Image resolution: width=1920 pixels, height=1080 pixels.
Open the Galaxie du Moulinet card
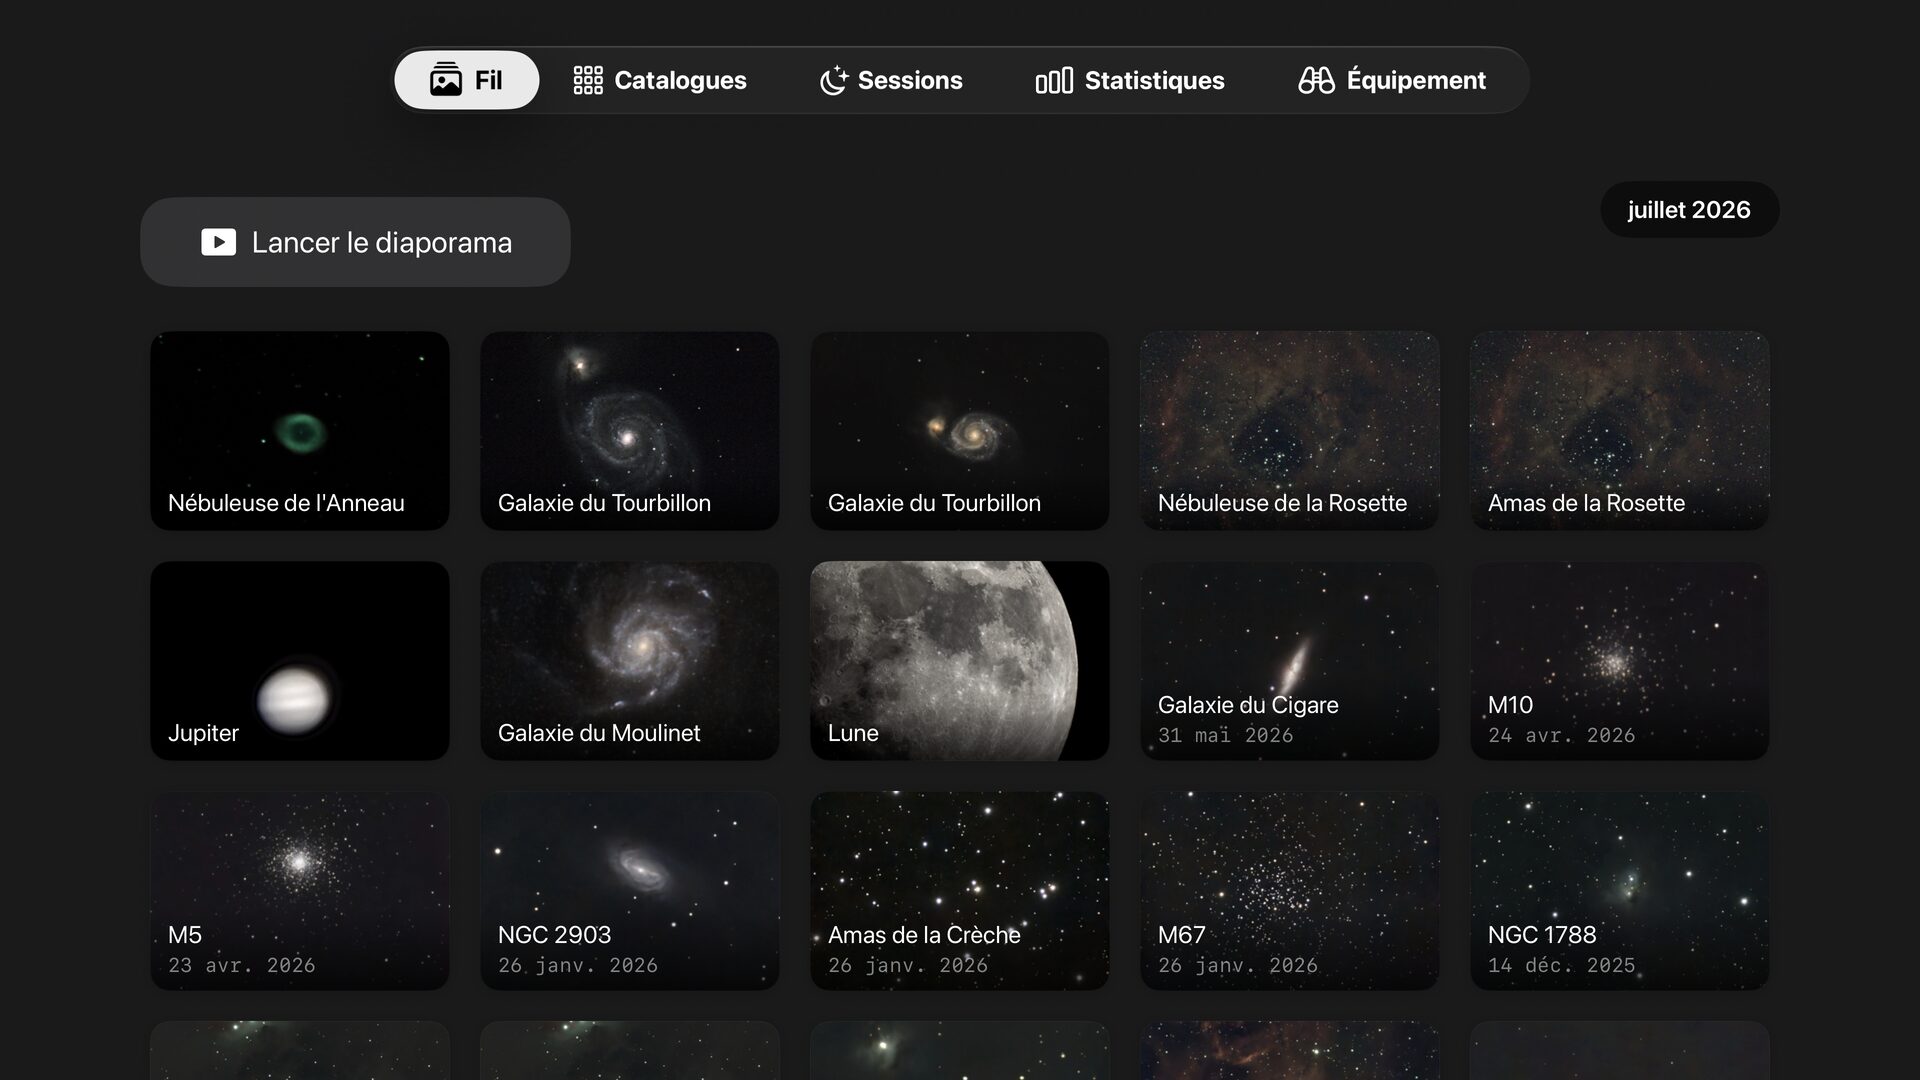click(630, 661)
